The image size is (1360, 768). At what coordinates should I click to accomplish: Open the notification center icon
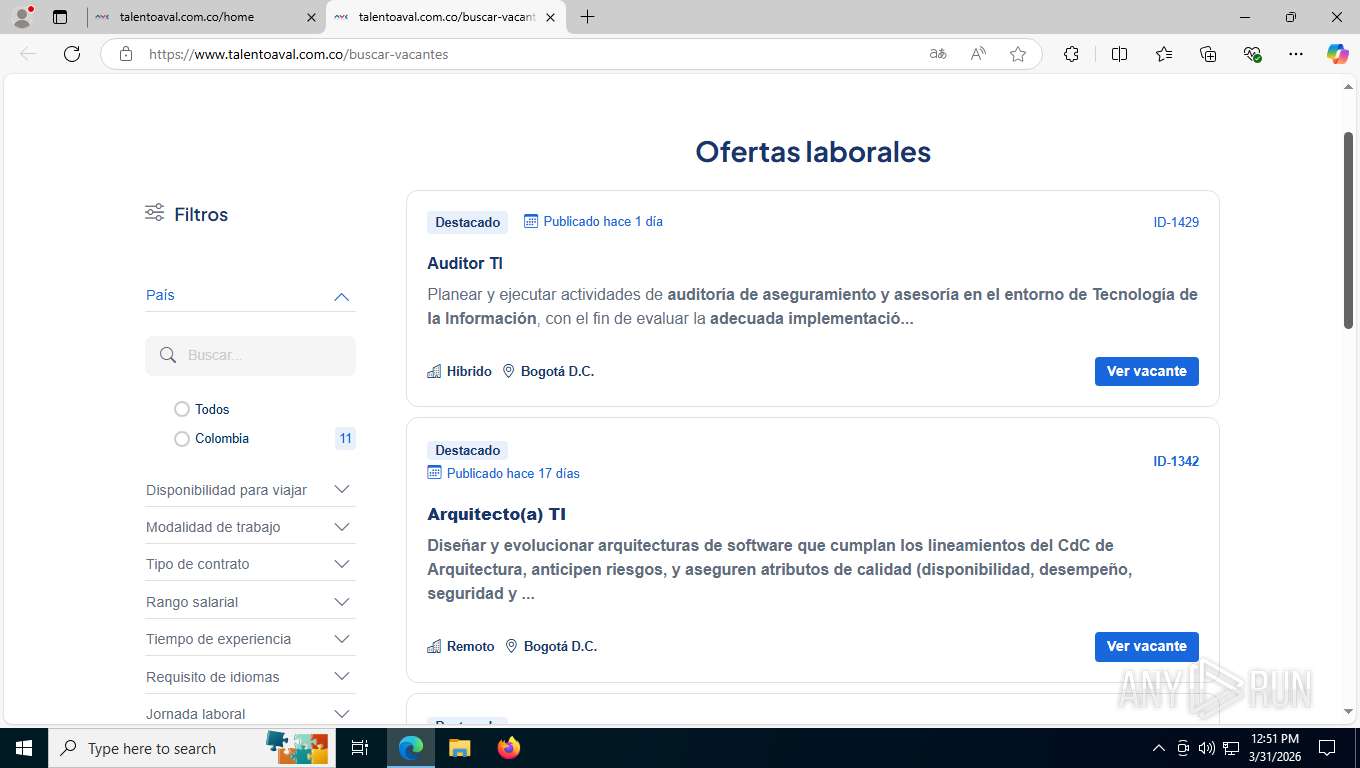point(1327,748)
